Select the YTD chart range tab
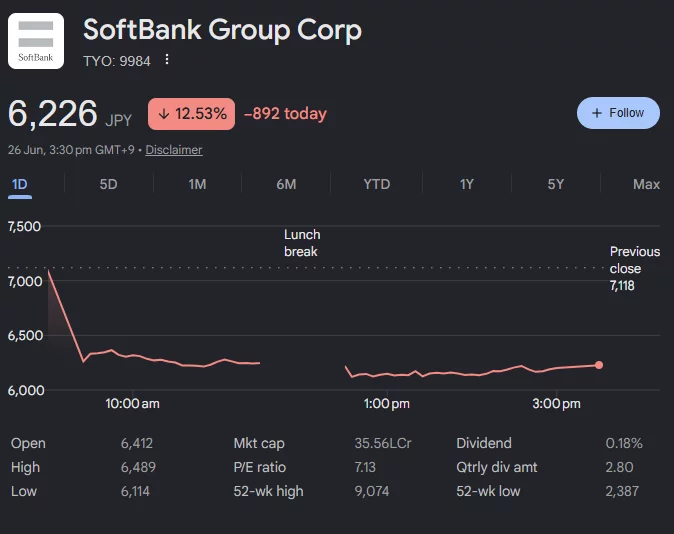This screenshot has height=534, width=674. [377, 184]
